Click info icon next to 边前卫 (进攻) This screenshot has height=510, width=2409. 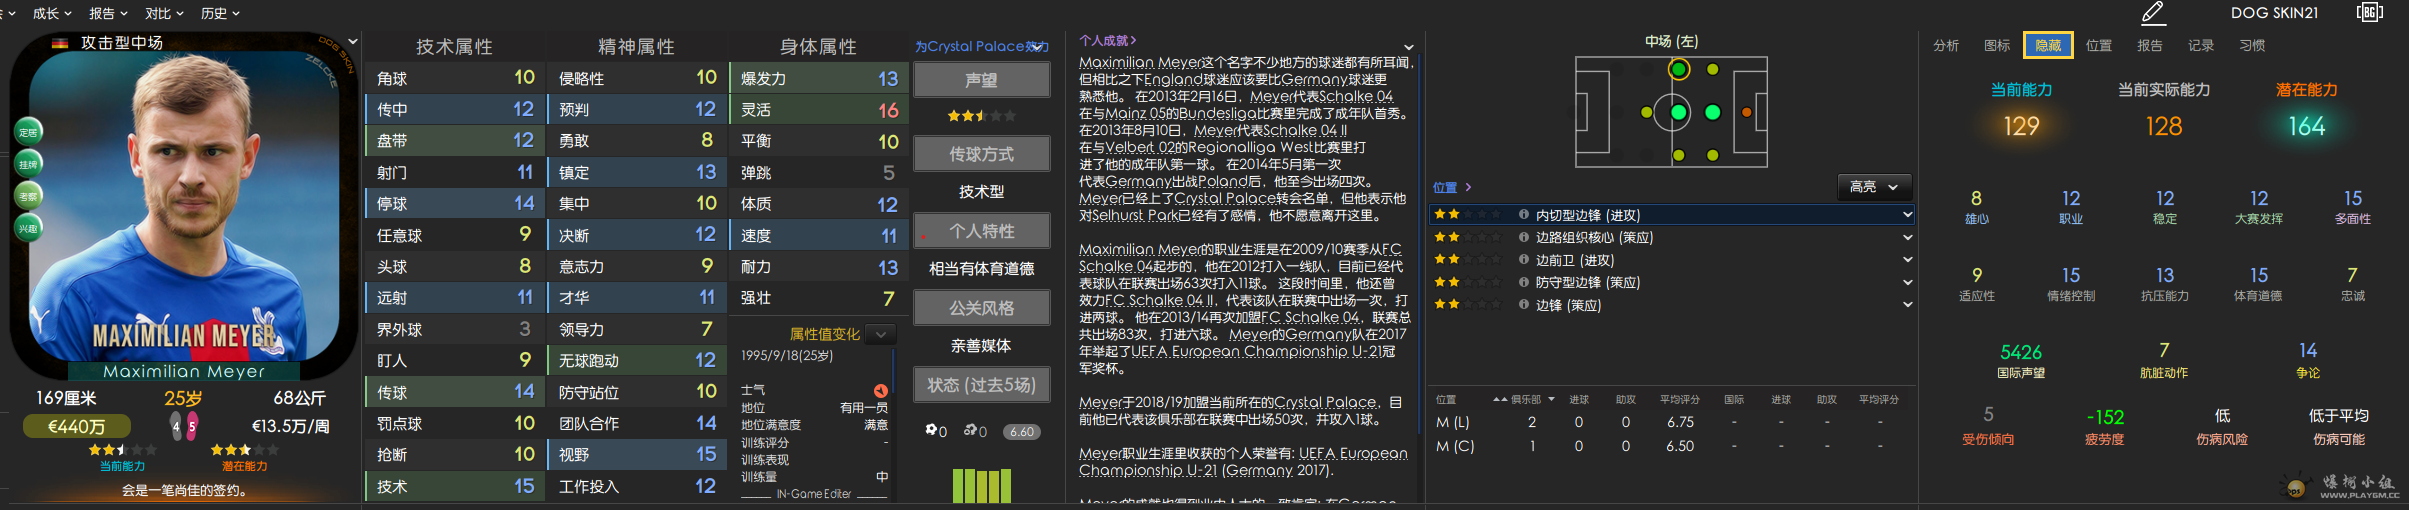pos(1523,260)
